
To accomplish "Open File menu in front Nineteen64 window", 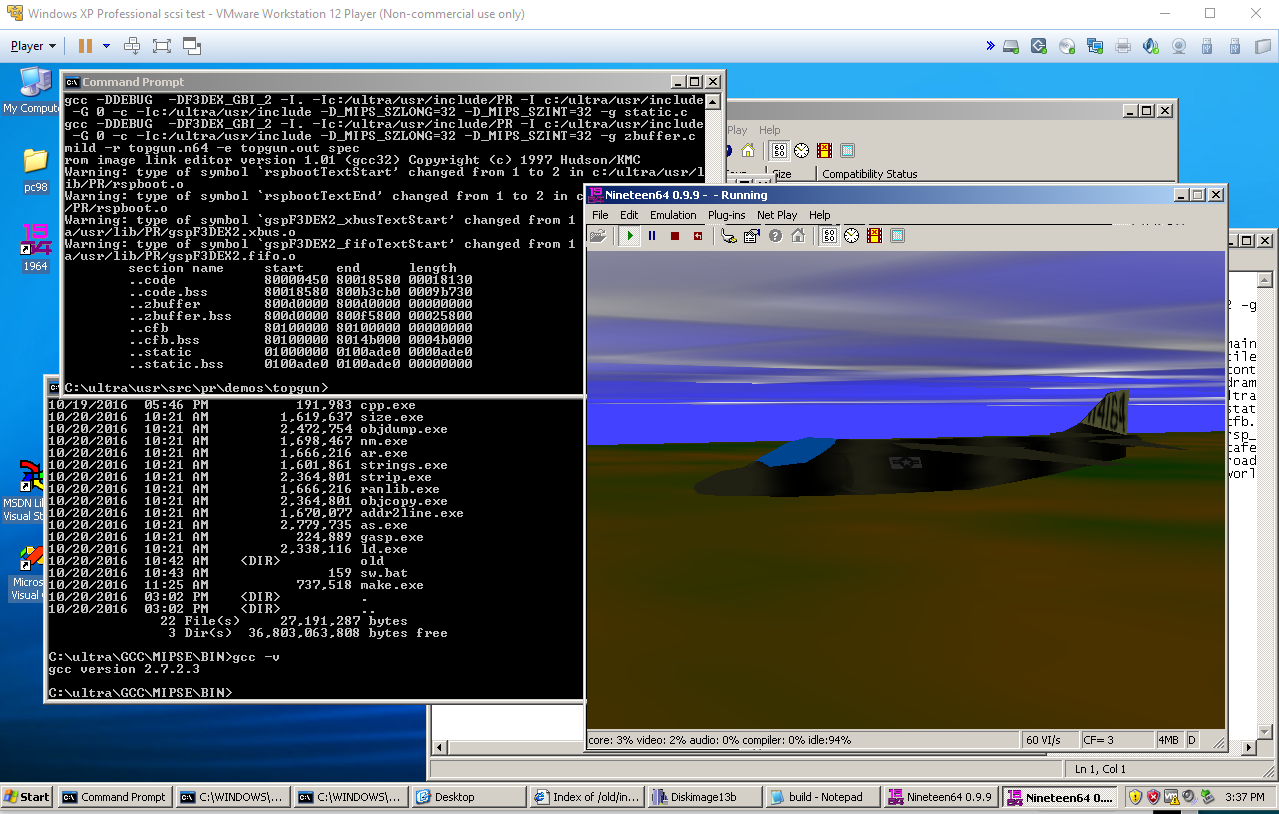I will pyautogui.click(x=600, y=215).
